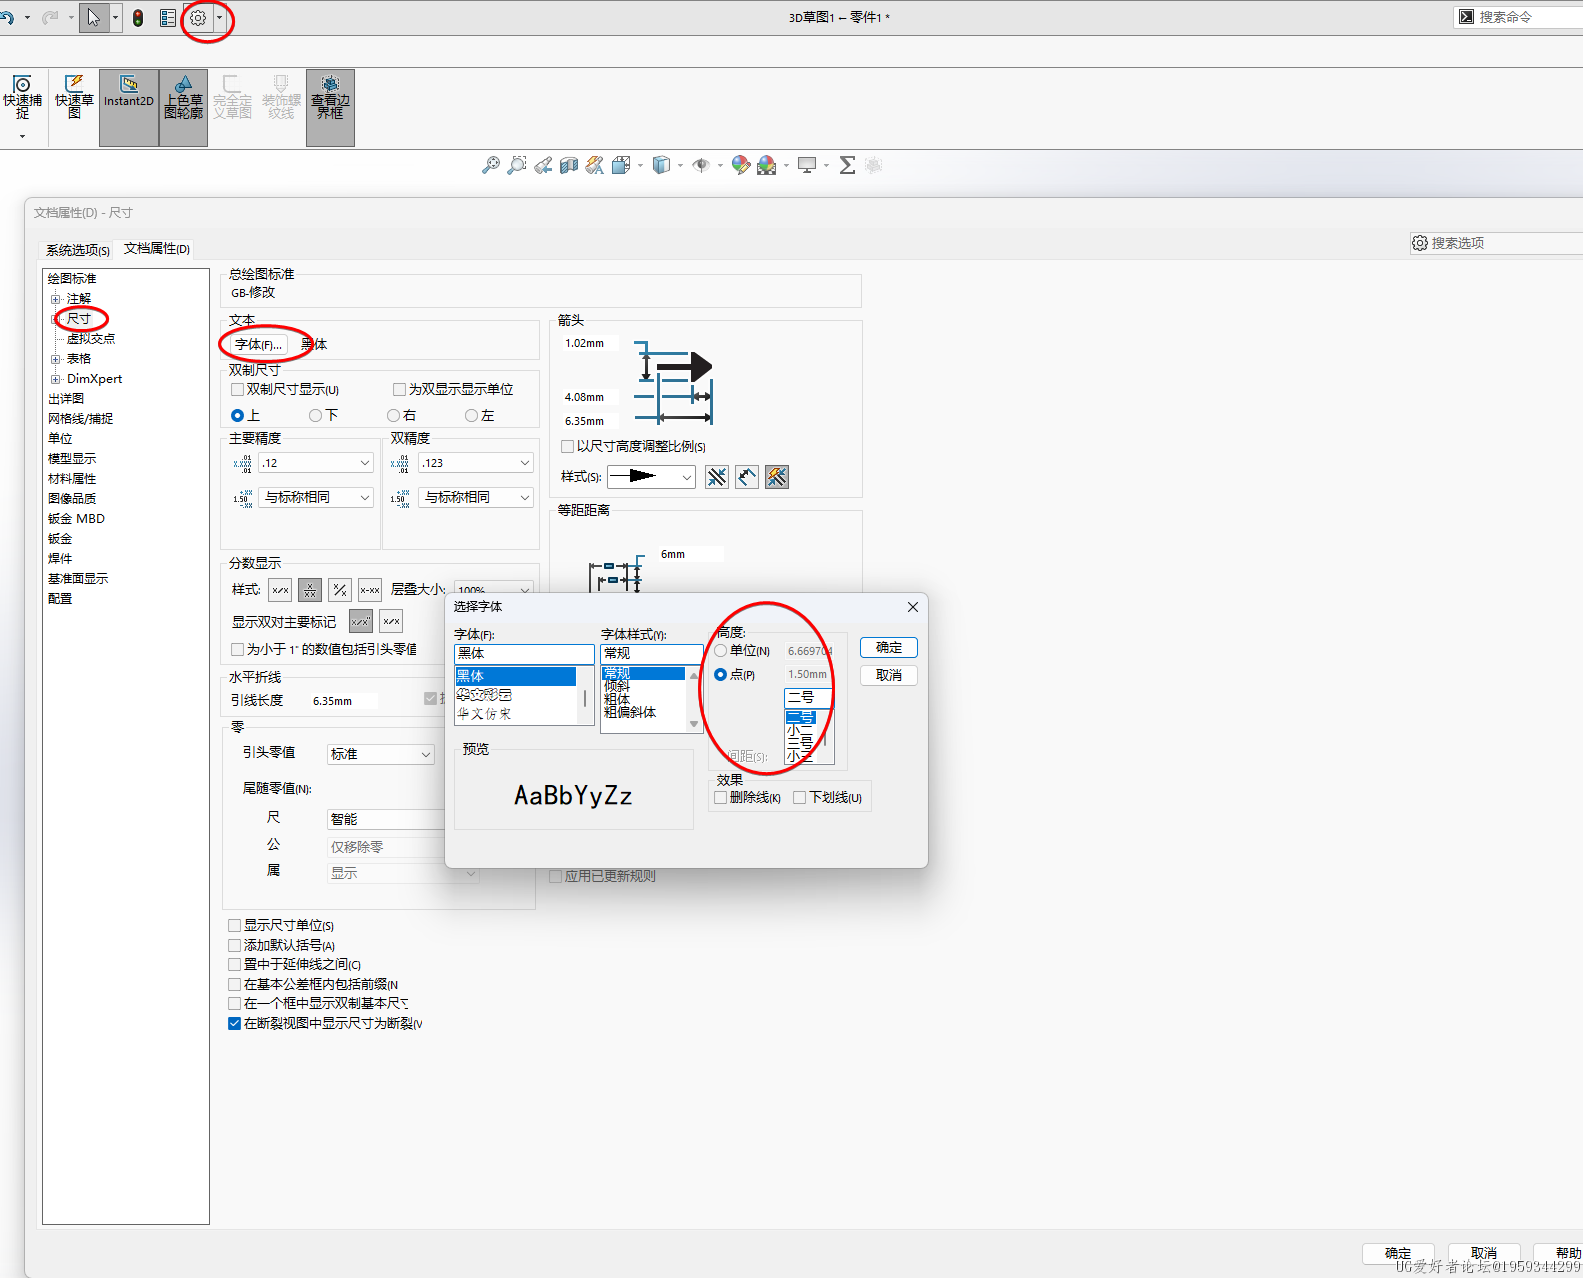The width and height of the screenshot is (1583, 1278).
Task: Click the View Orientation cube icon
Action: coord(621,165)
